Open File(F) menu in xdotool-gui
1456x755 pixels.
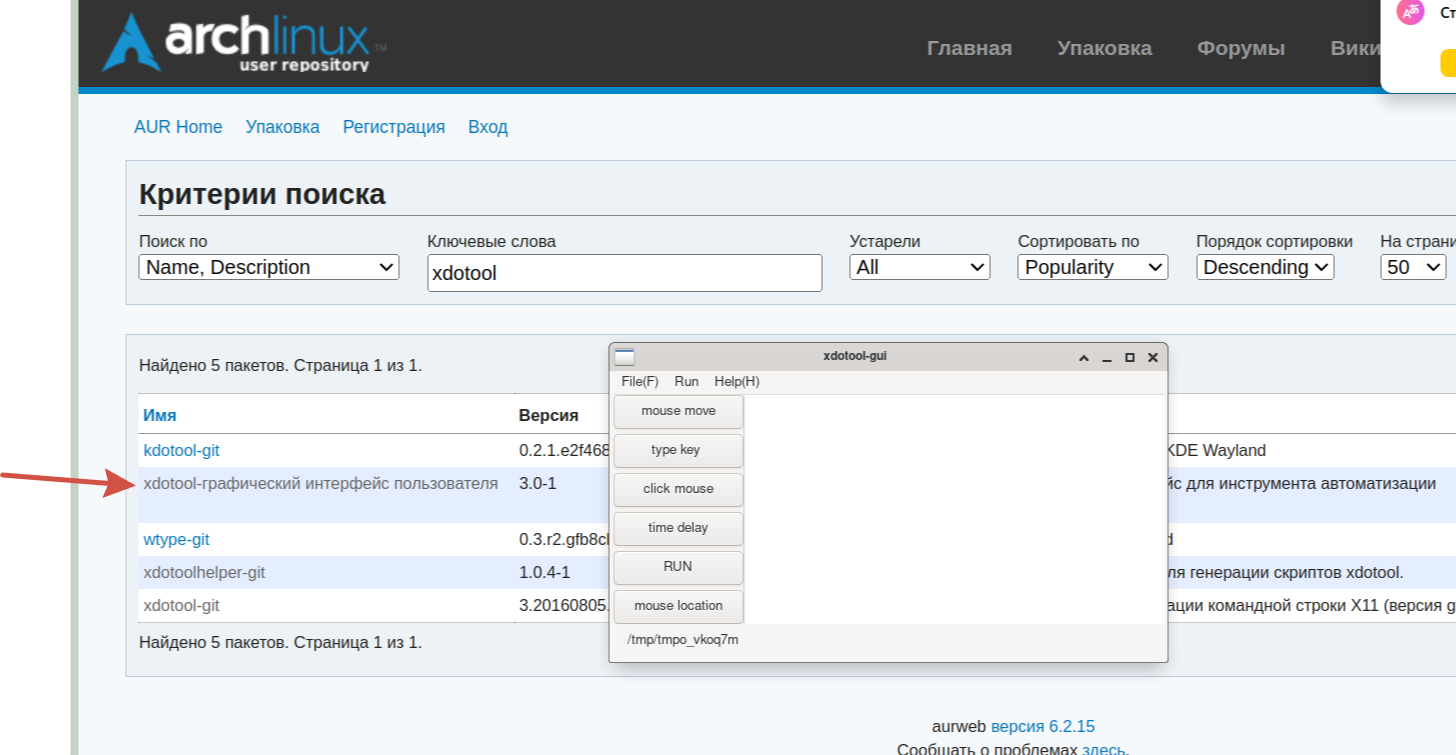(x=639, y=382)
